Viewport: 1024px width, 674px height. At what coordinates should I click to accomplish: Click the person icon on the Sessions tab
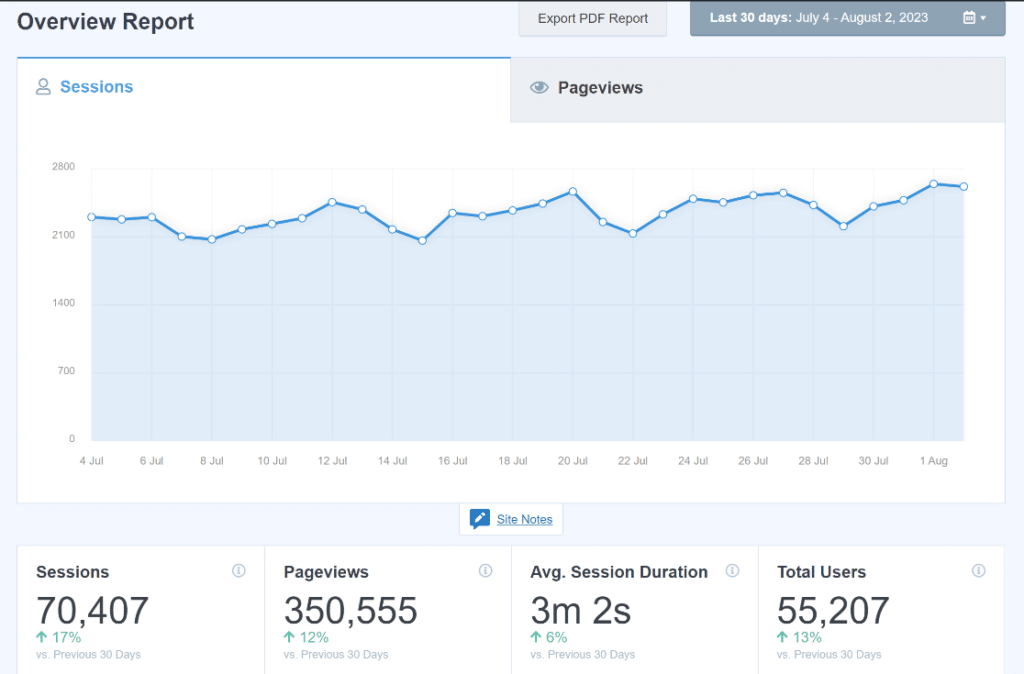pos(43,87)
